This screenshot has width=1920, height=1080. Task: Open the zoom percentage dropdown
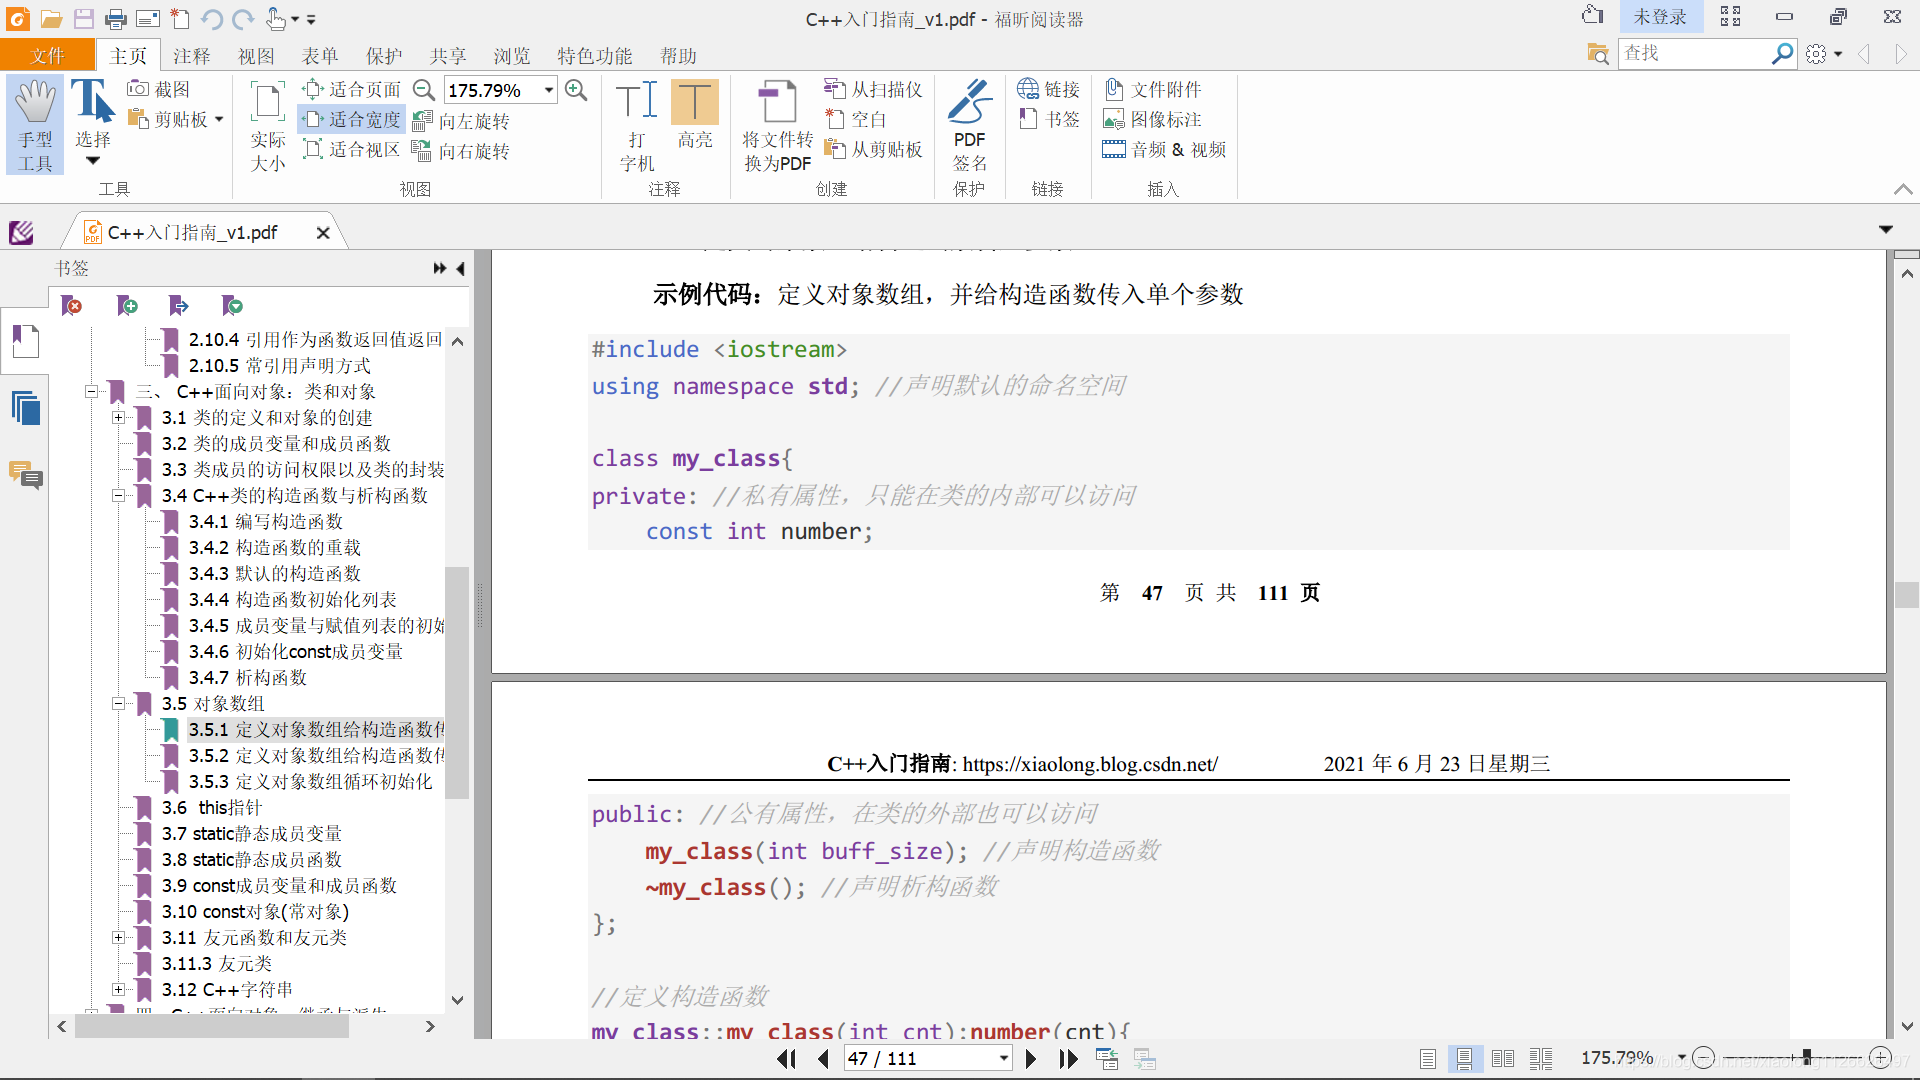click(x=549, y=90)
